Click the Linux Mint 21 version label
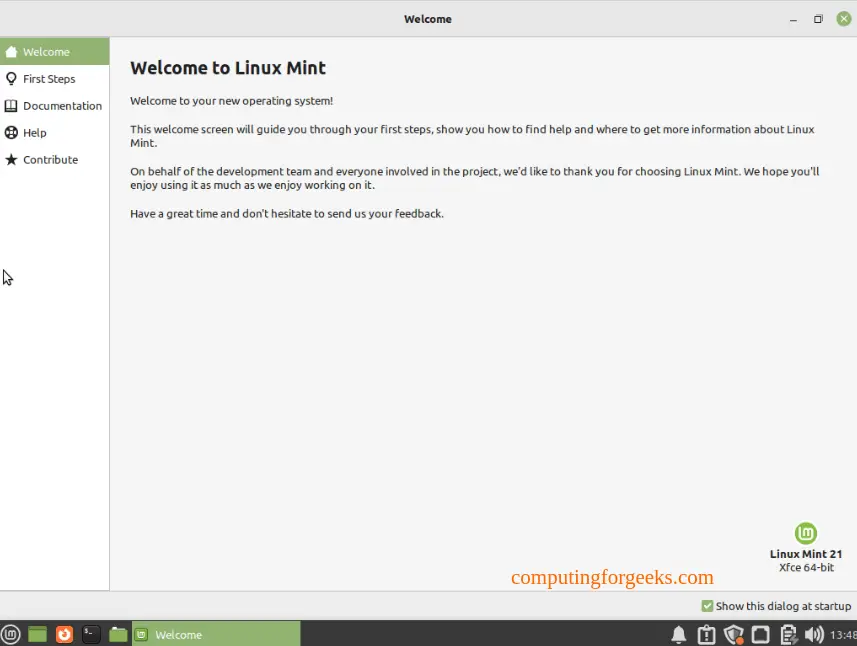857x646 pixels. [806, 554]
